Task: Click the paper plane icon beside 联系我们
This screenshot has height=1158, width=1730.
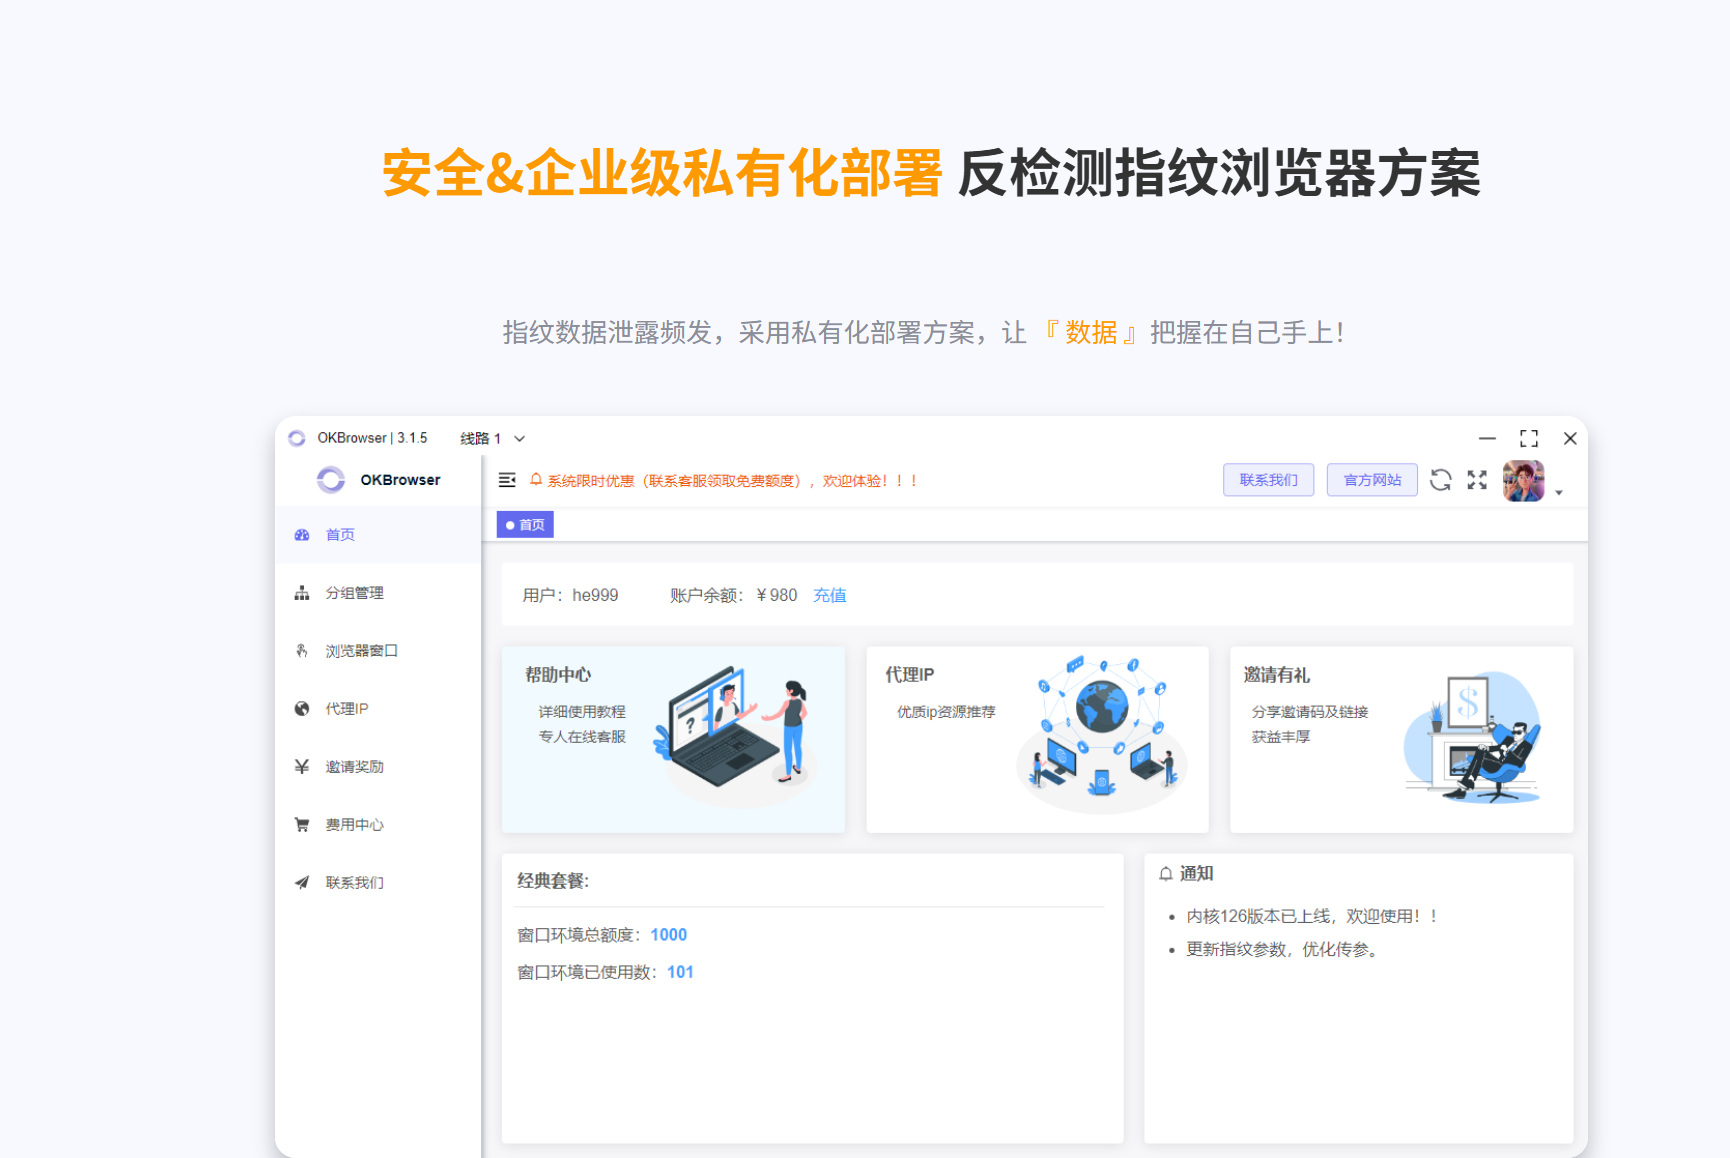Action: 302,883
